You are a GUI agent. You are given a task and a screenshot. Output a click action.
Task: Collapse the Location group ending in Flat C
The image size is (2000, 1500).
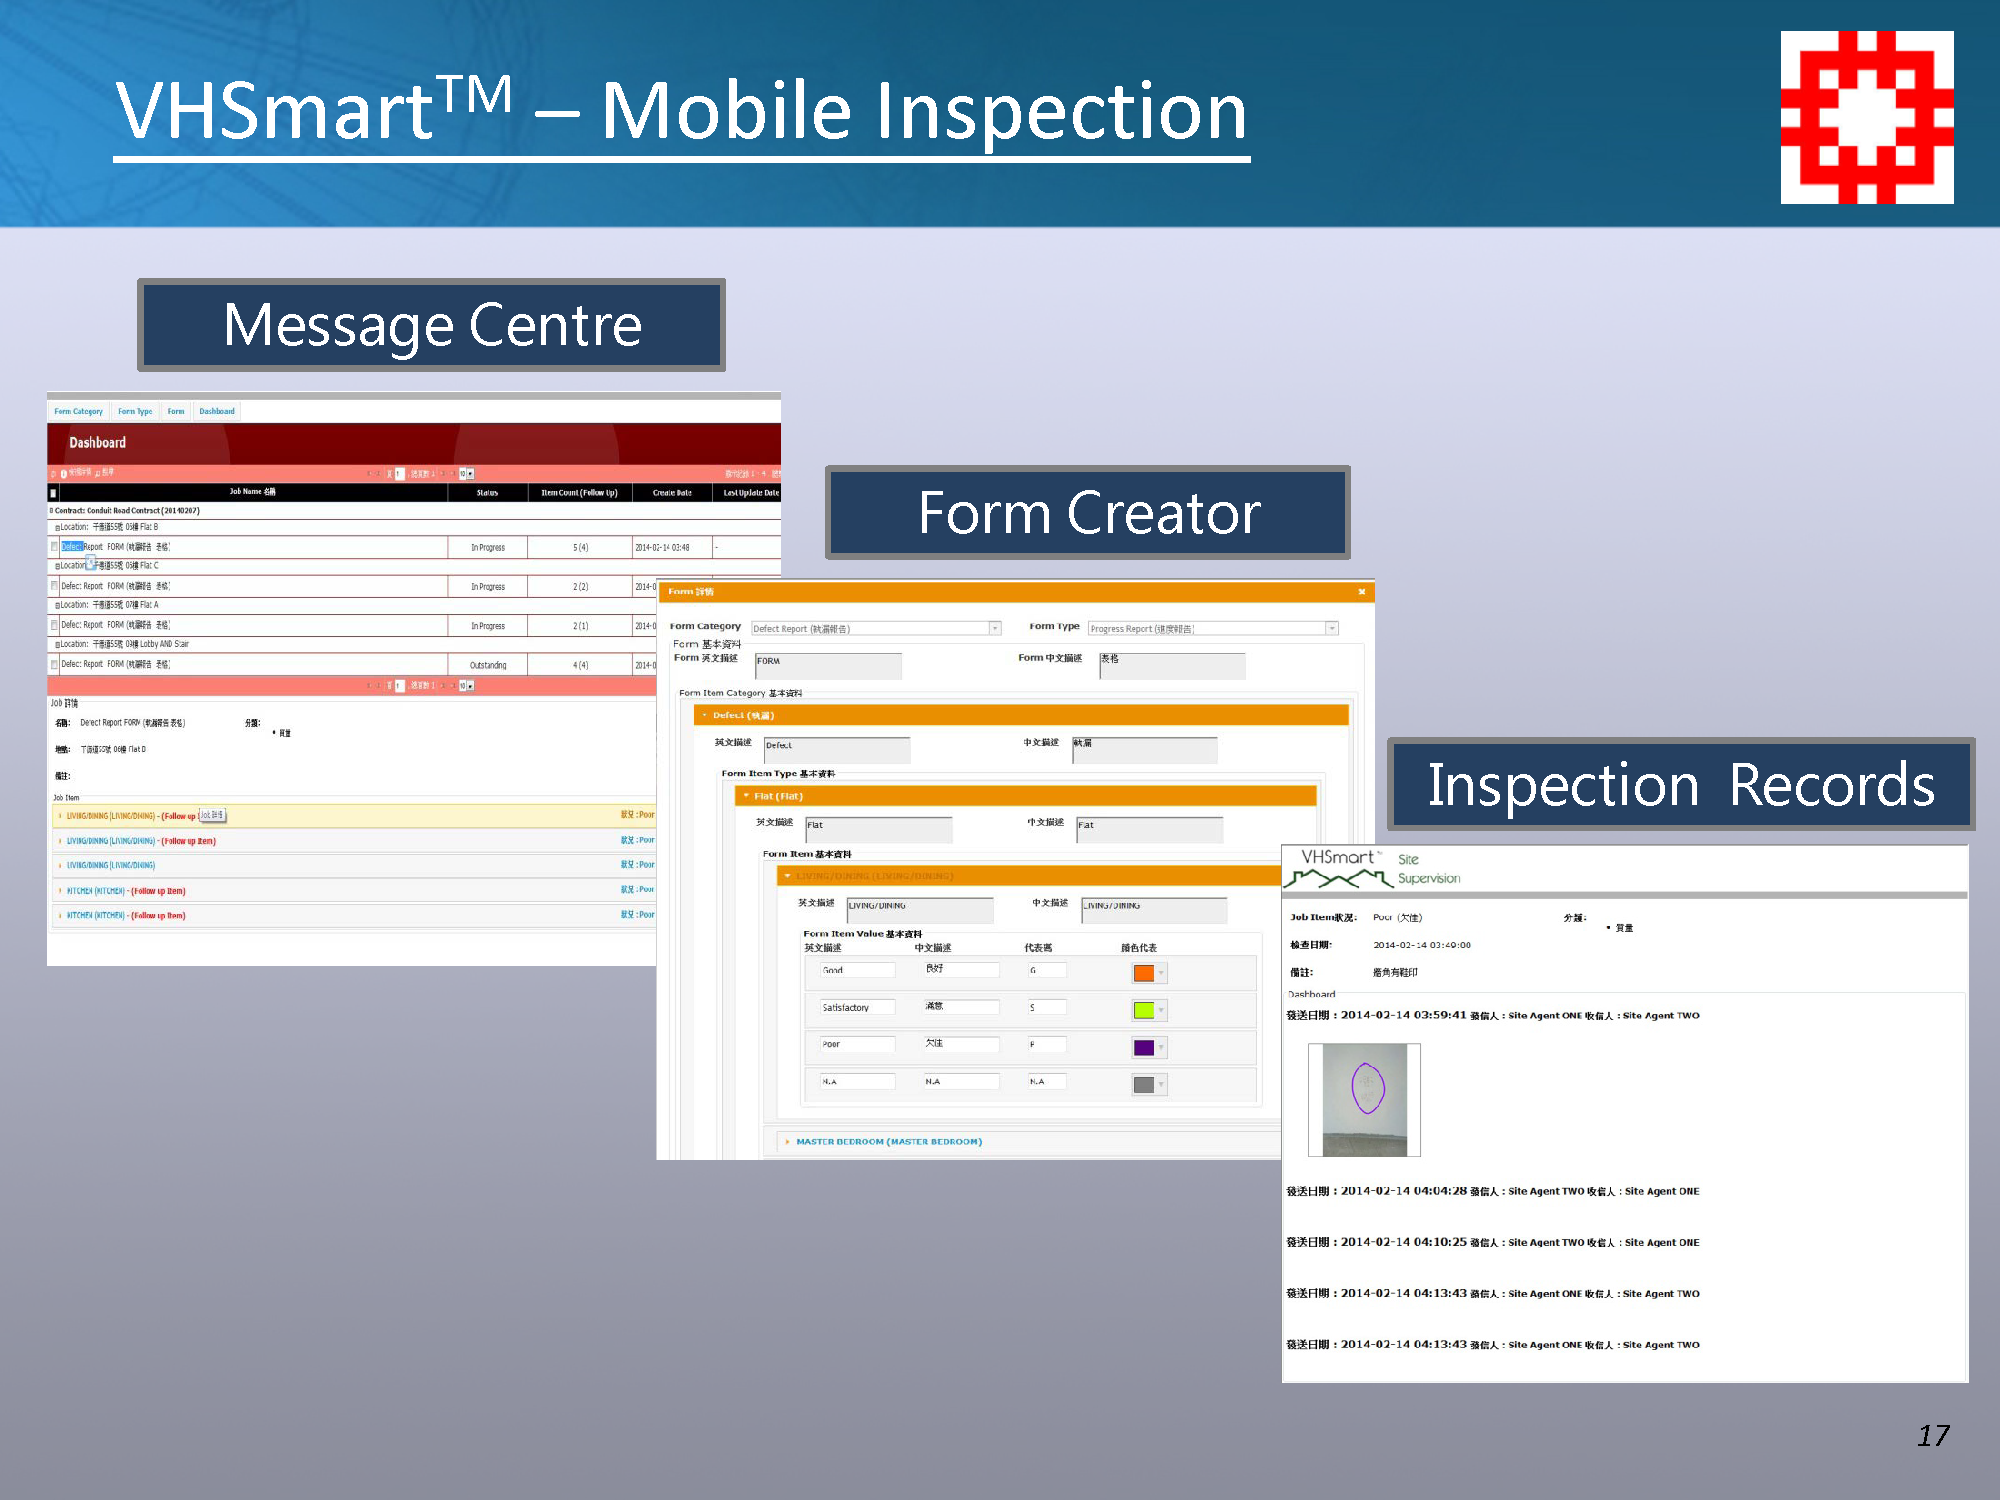57,566
